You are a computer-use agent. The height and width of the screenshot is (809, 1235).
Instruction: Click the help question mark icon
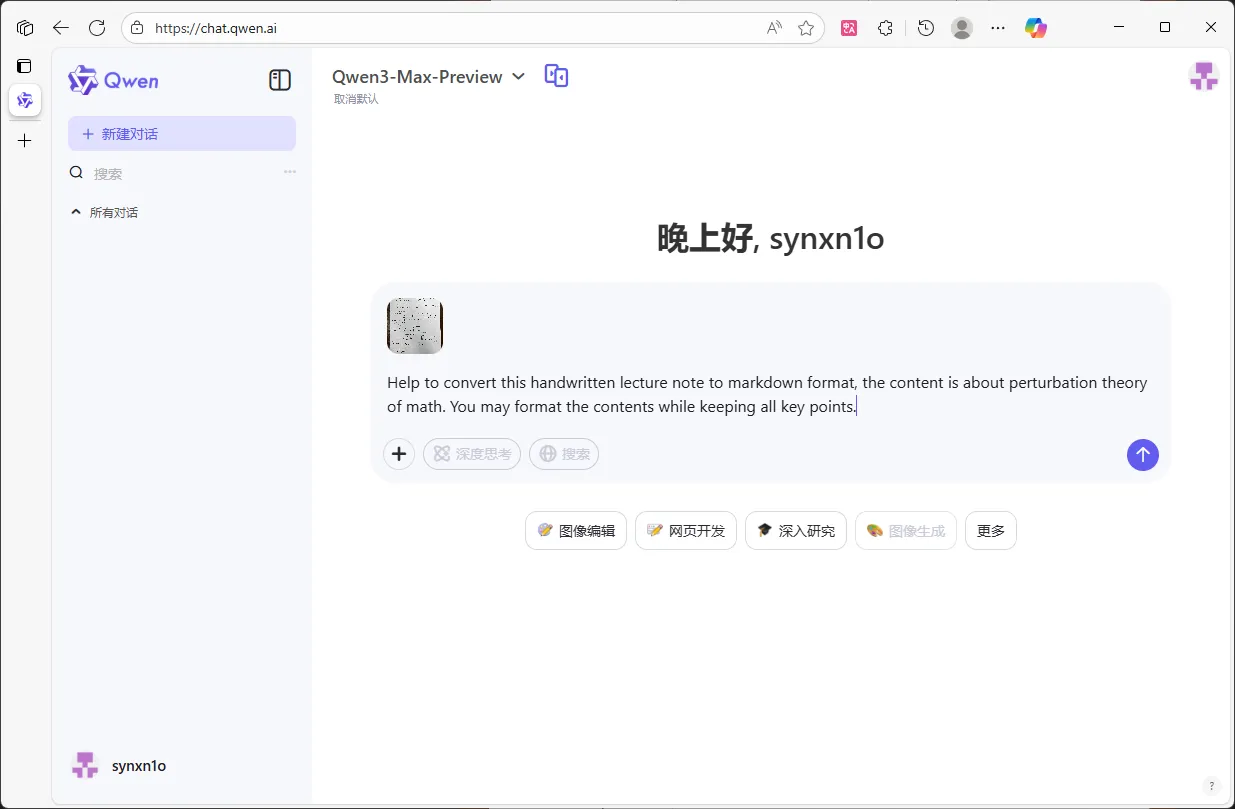point(1211,786)
